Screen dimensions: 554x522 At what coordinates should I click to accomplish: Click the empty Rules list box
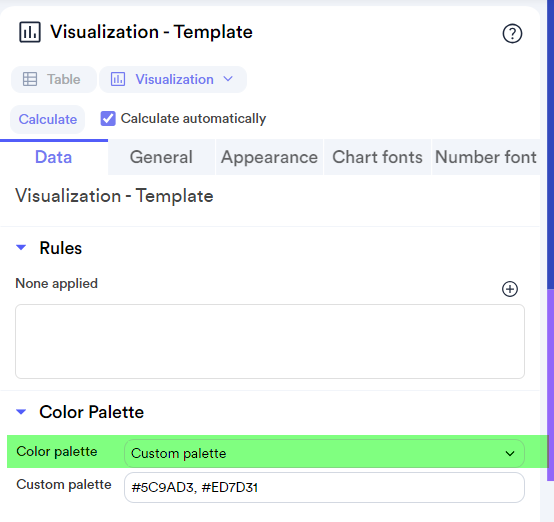point(270,341)
